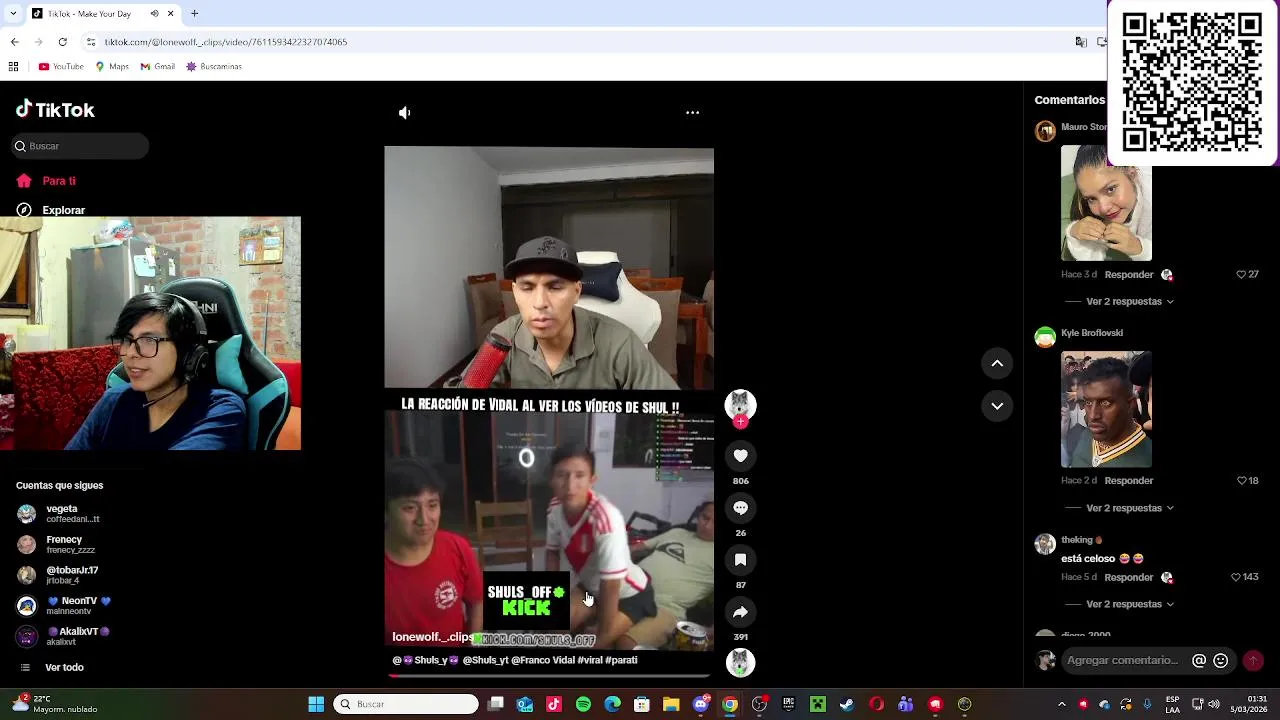The width and height of the screenshot is (1280, 720).
Task: Go to previous video with up arrow
Action: 997,364
